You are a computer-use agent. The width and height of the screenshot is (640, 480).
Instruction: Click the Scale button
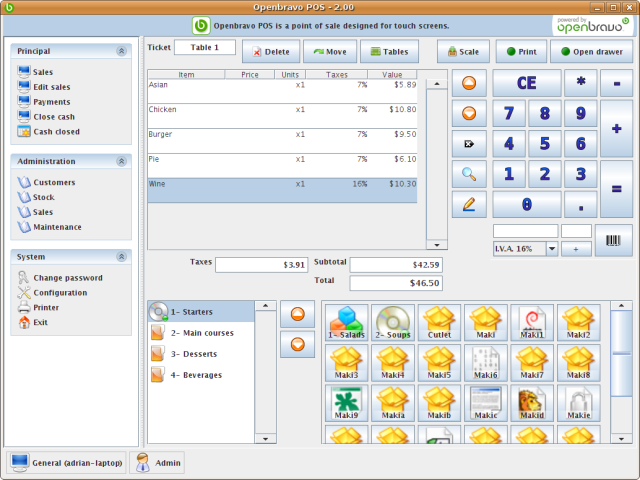click(463, 51)
